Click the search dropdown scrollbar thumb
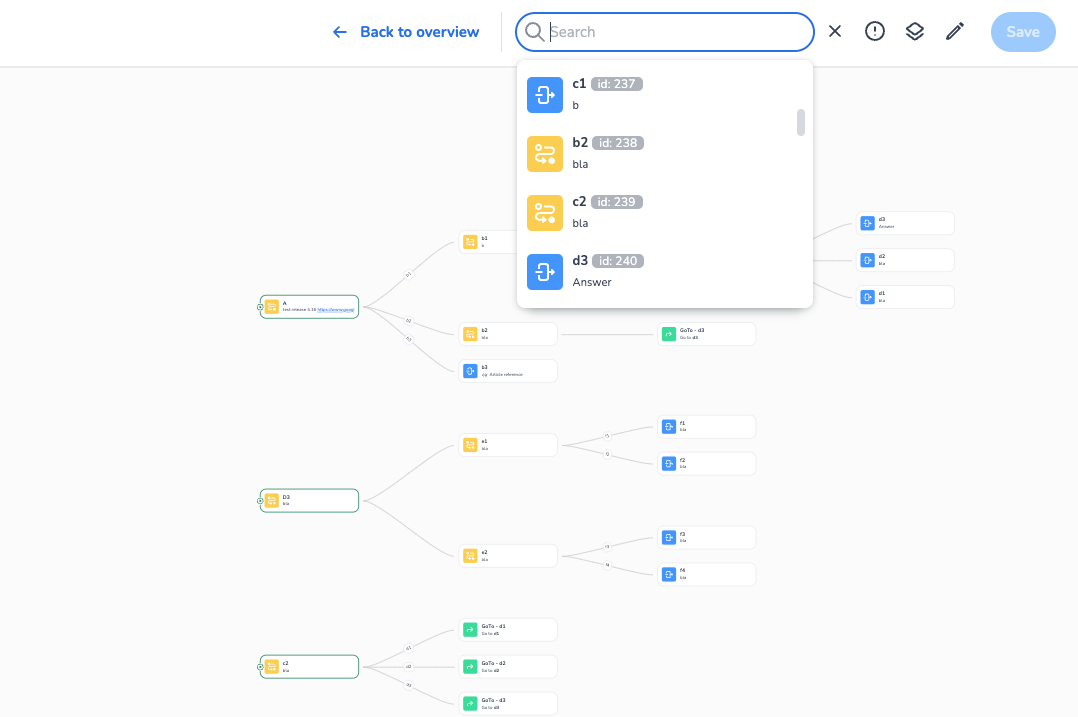The image size is (1078, 717). click(801, 122)
